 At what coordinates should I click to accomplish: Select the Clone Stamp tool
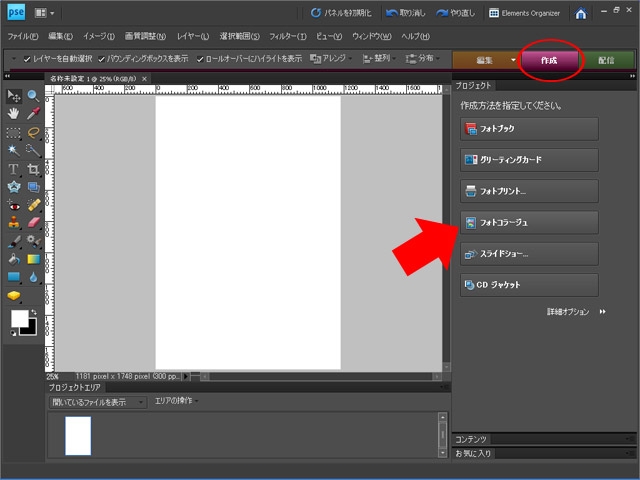[x=13, y=223]
